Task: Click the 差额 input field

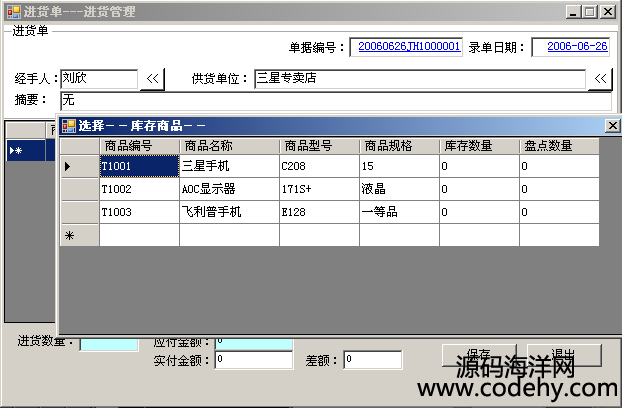Action: click(x=372, y=360)
